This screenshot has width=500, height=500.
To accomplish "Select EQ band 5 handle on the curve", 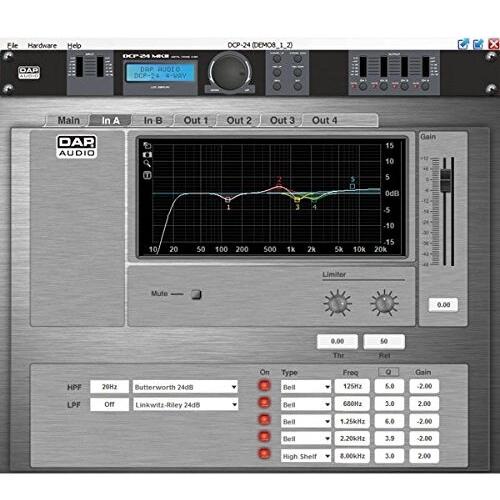I will click(352, 186).
